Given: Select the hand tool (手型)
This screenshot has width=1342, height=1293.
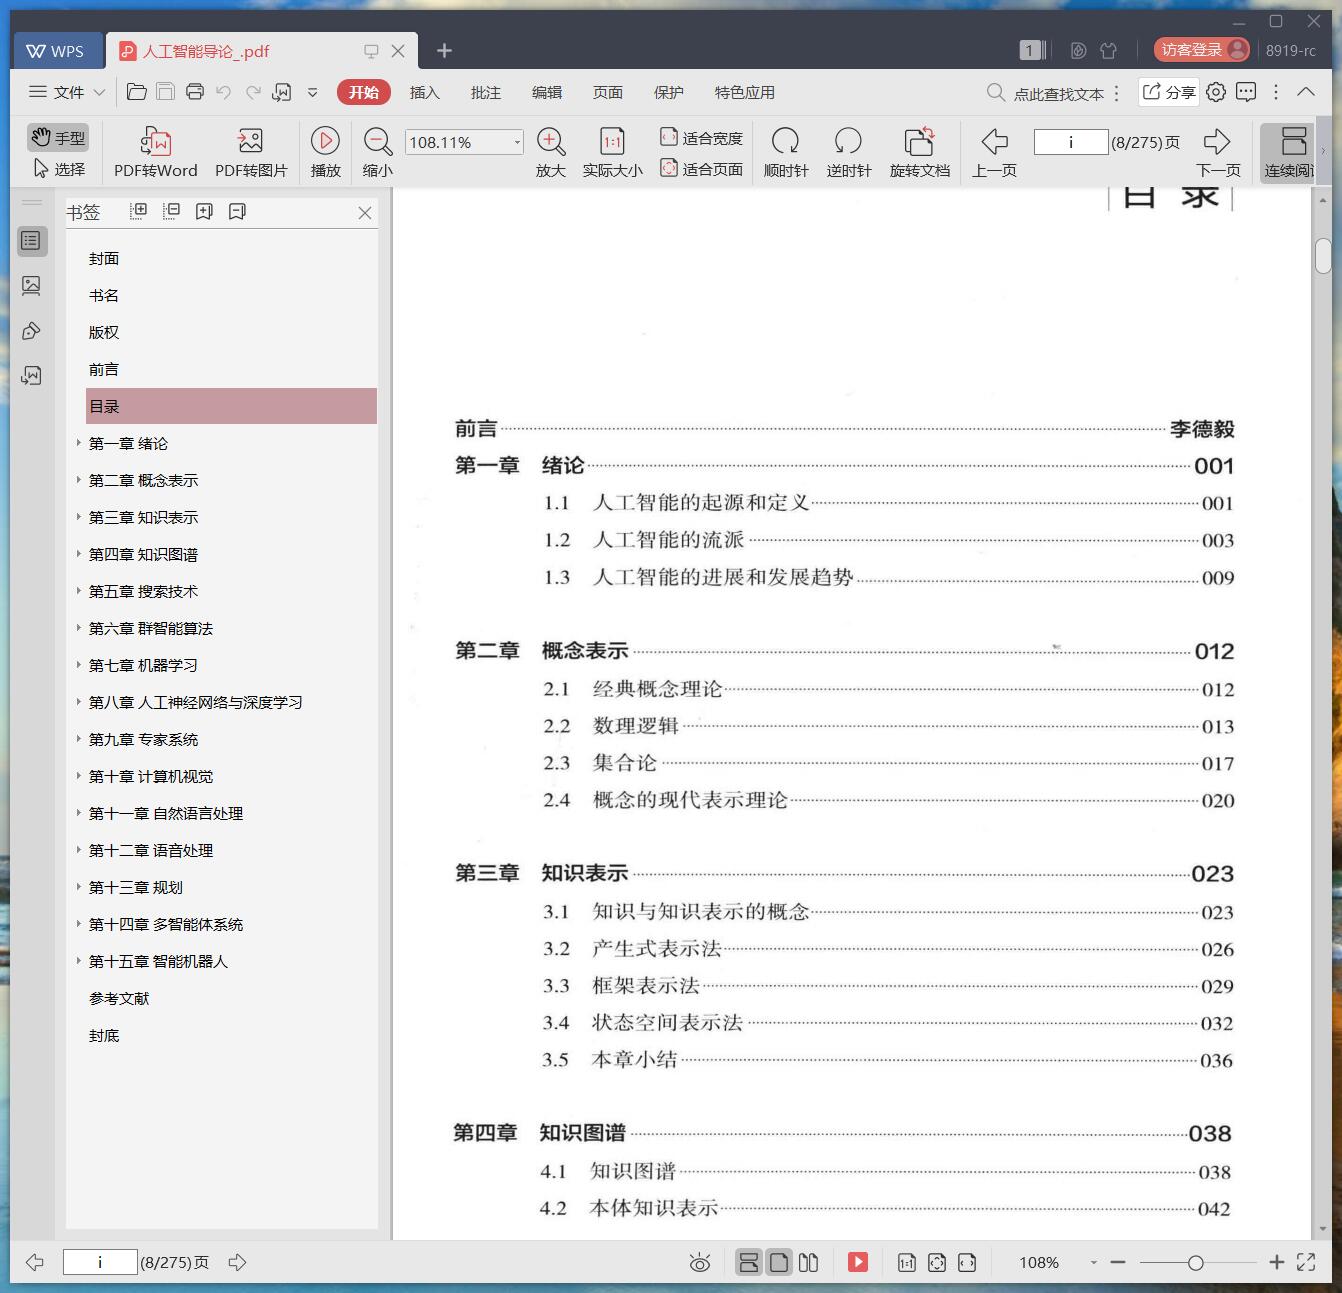Looking at the screenshot, I should click(57, 138).
